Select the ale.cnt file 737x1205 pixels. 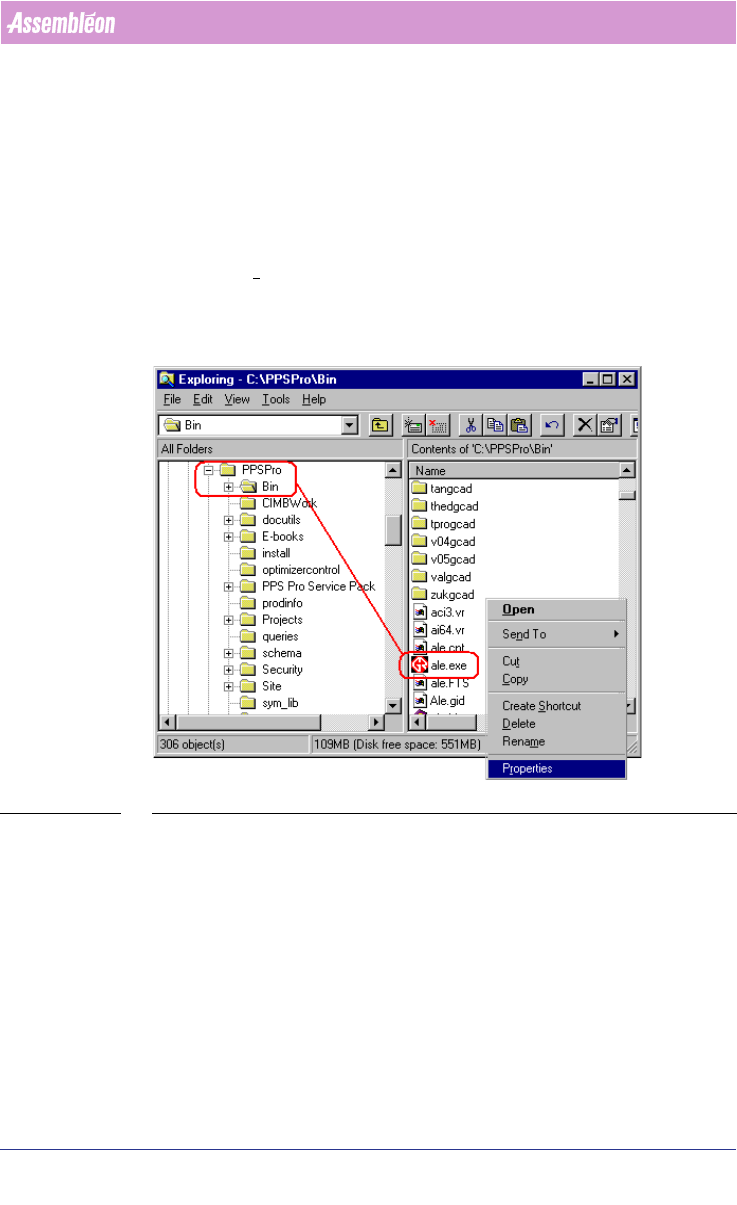coord(437,646)
